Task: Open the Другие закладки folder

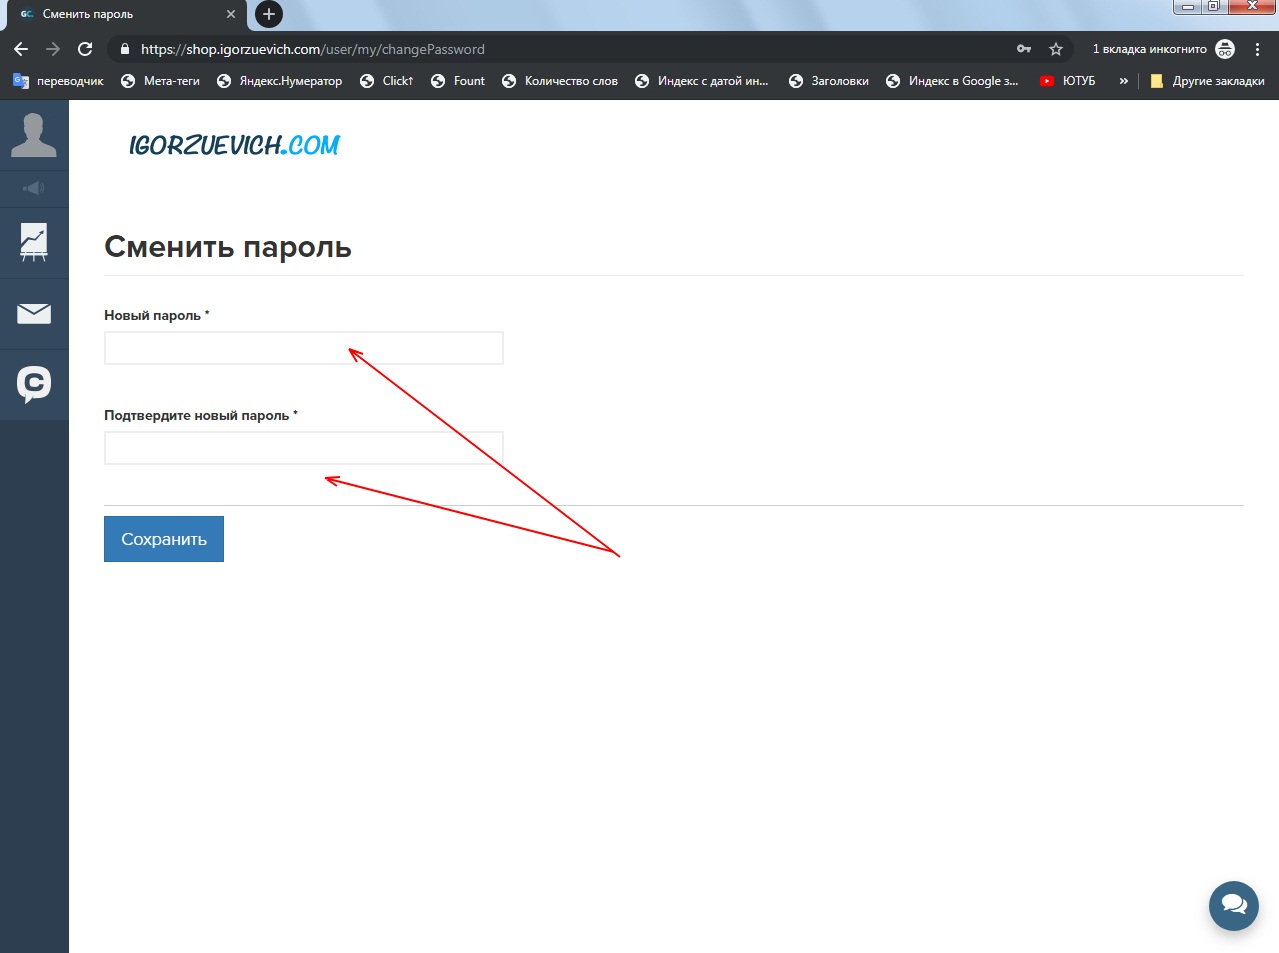Action: pos(1207,81)
